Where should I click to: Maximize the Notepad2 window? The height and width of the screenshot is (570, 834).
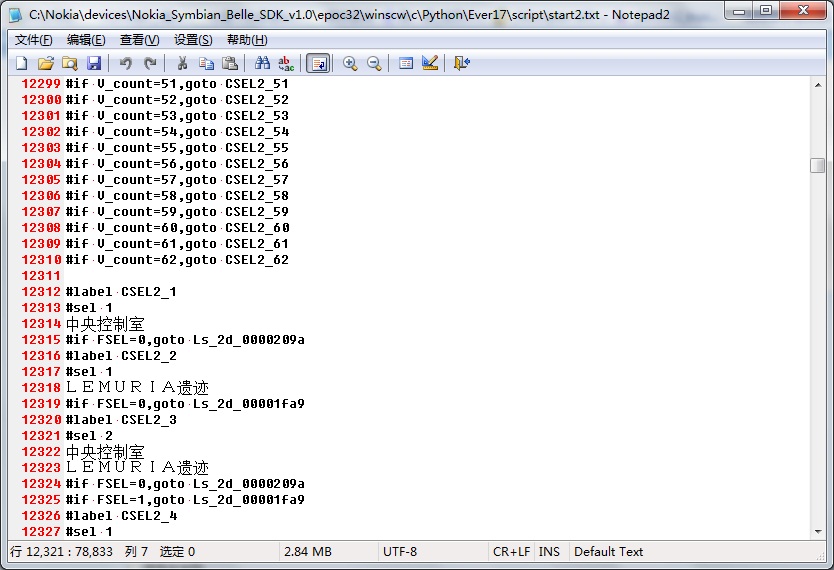click(x=766, y=10)
